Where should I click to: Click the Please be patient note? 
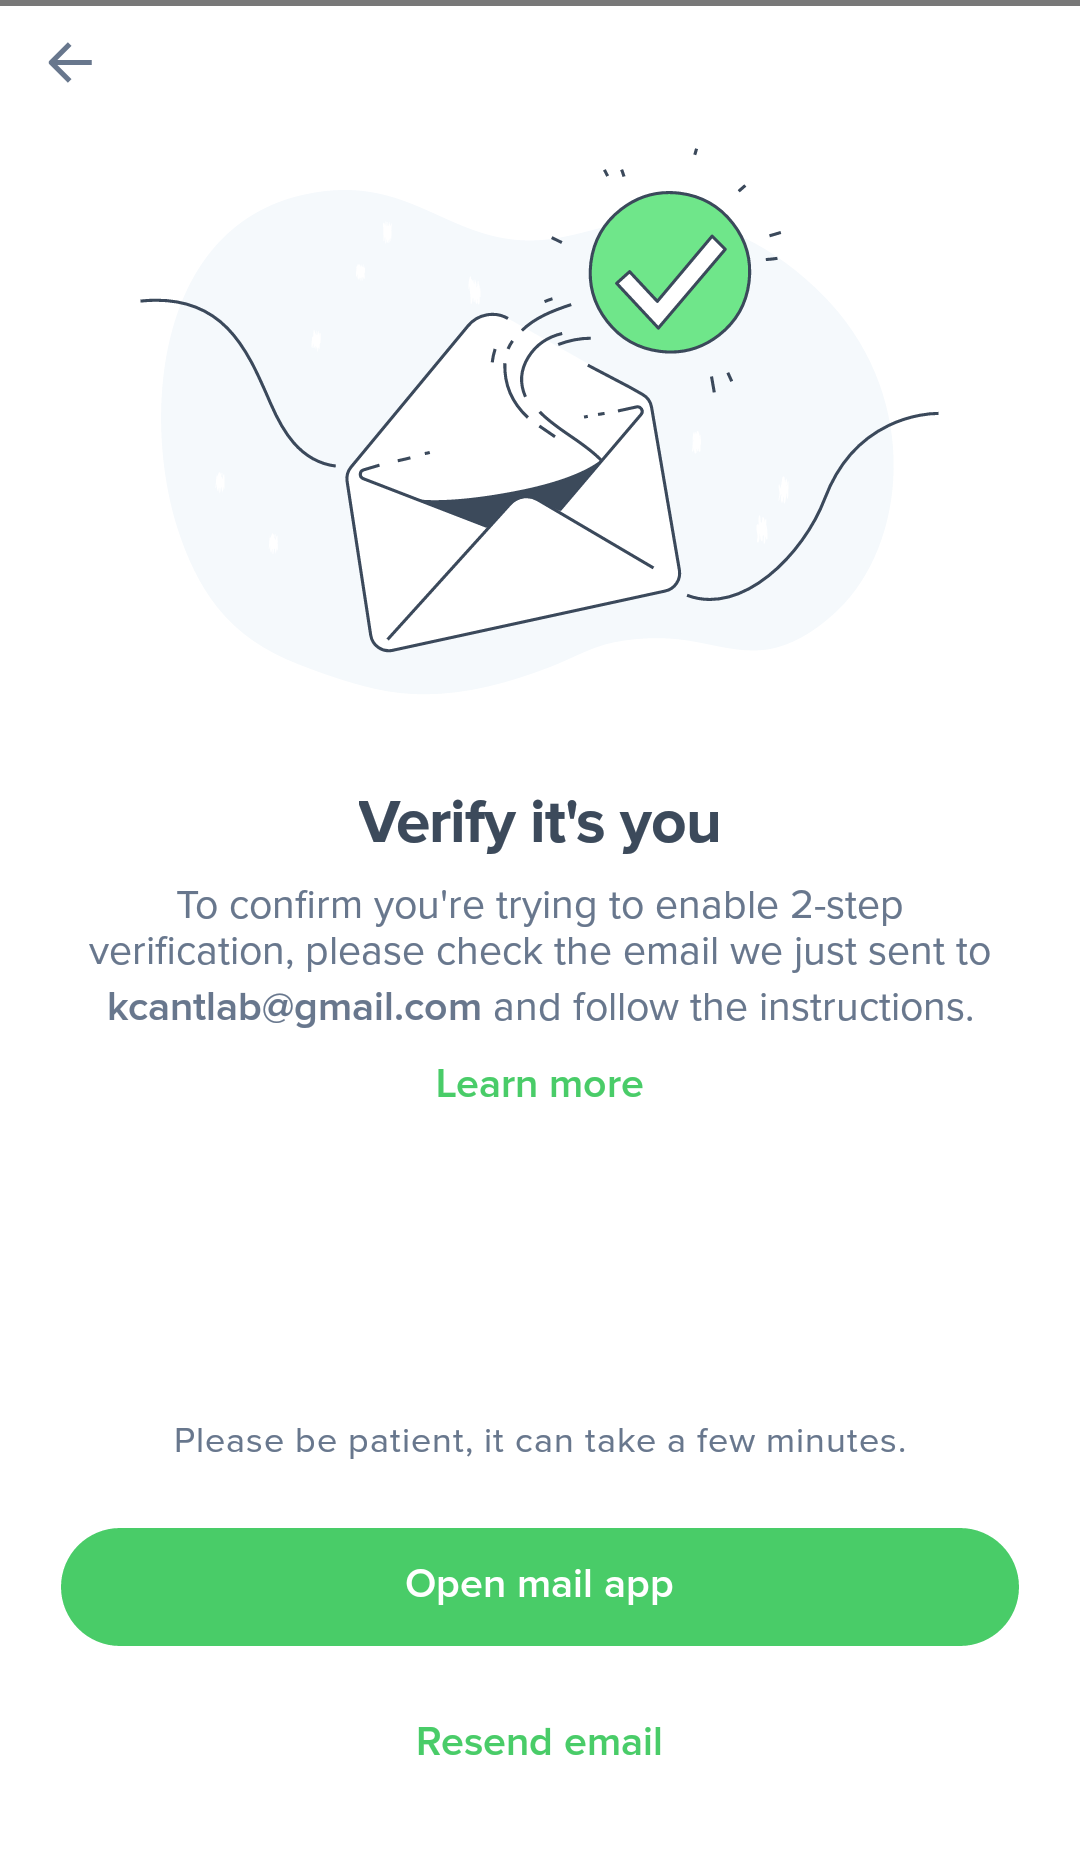(540, 1441)
